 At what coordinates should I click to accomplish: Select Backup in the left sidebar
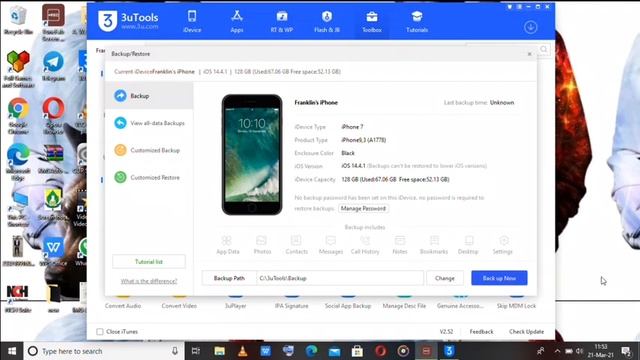(149, 96)
